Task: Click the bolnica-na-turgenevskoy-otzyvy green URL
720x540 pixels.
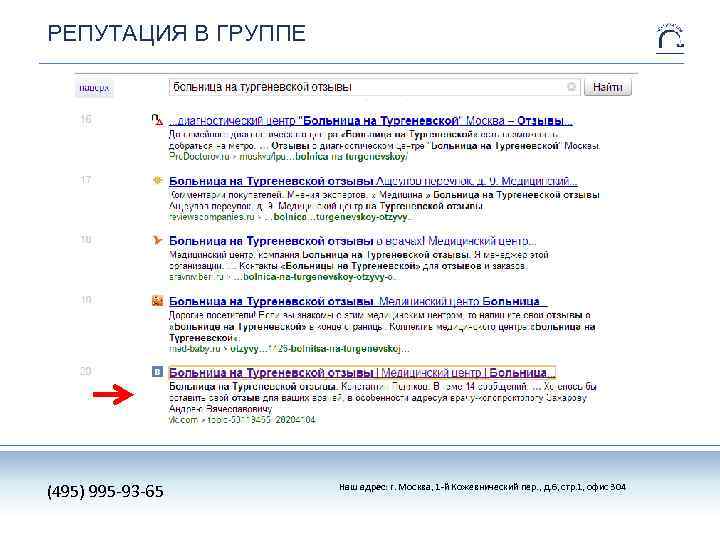Action: coord(283,277)
